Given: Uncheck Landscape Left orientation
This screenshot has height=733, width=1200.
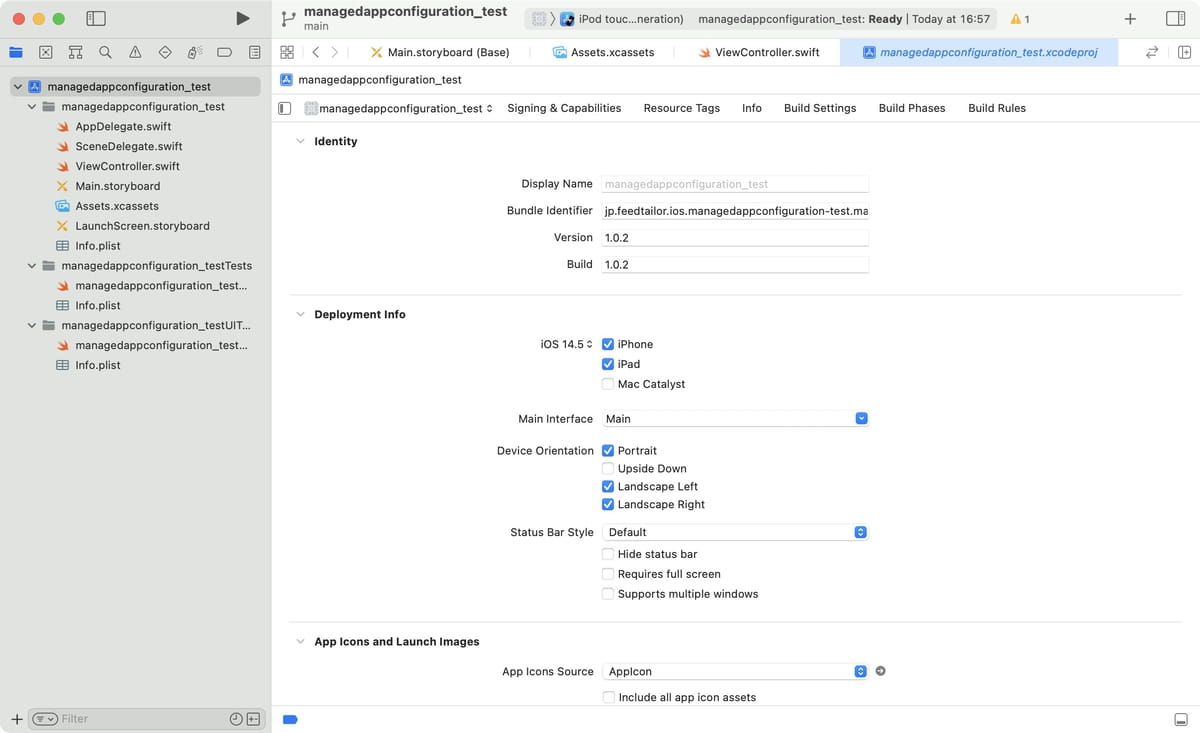Looking at the screenshot, I should click(608, 487).
